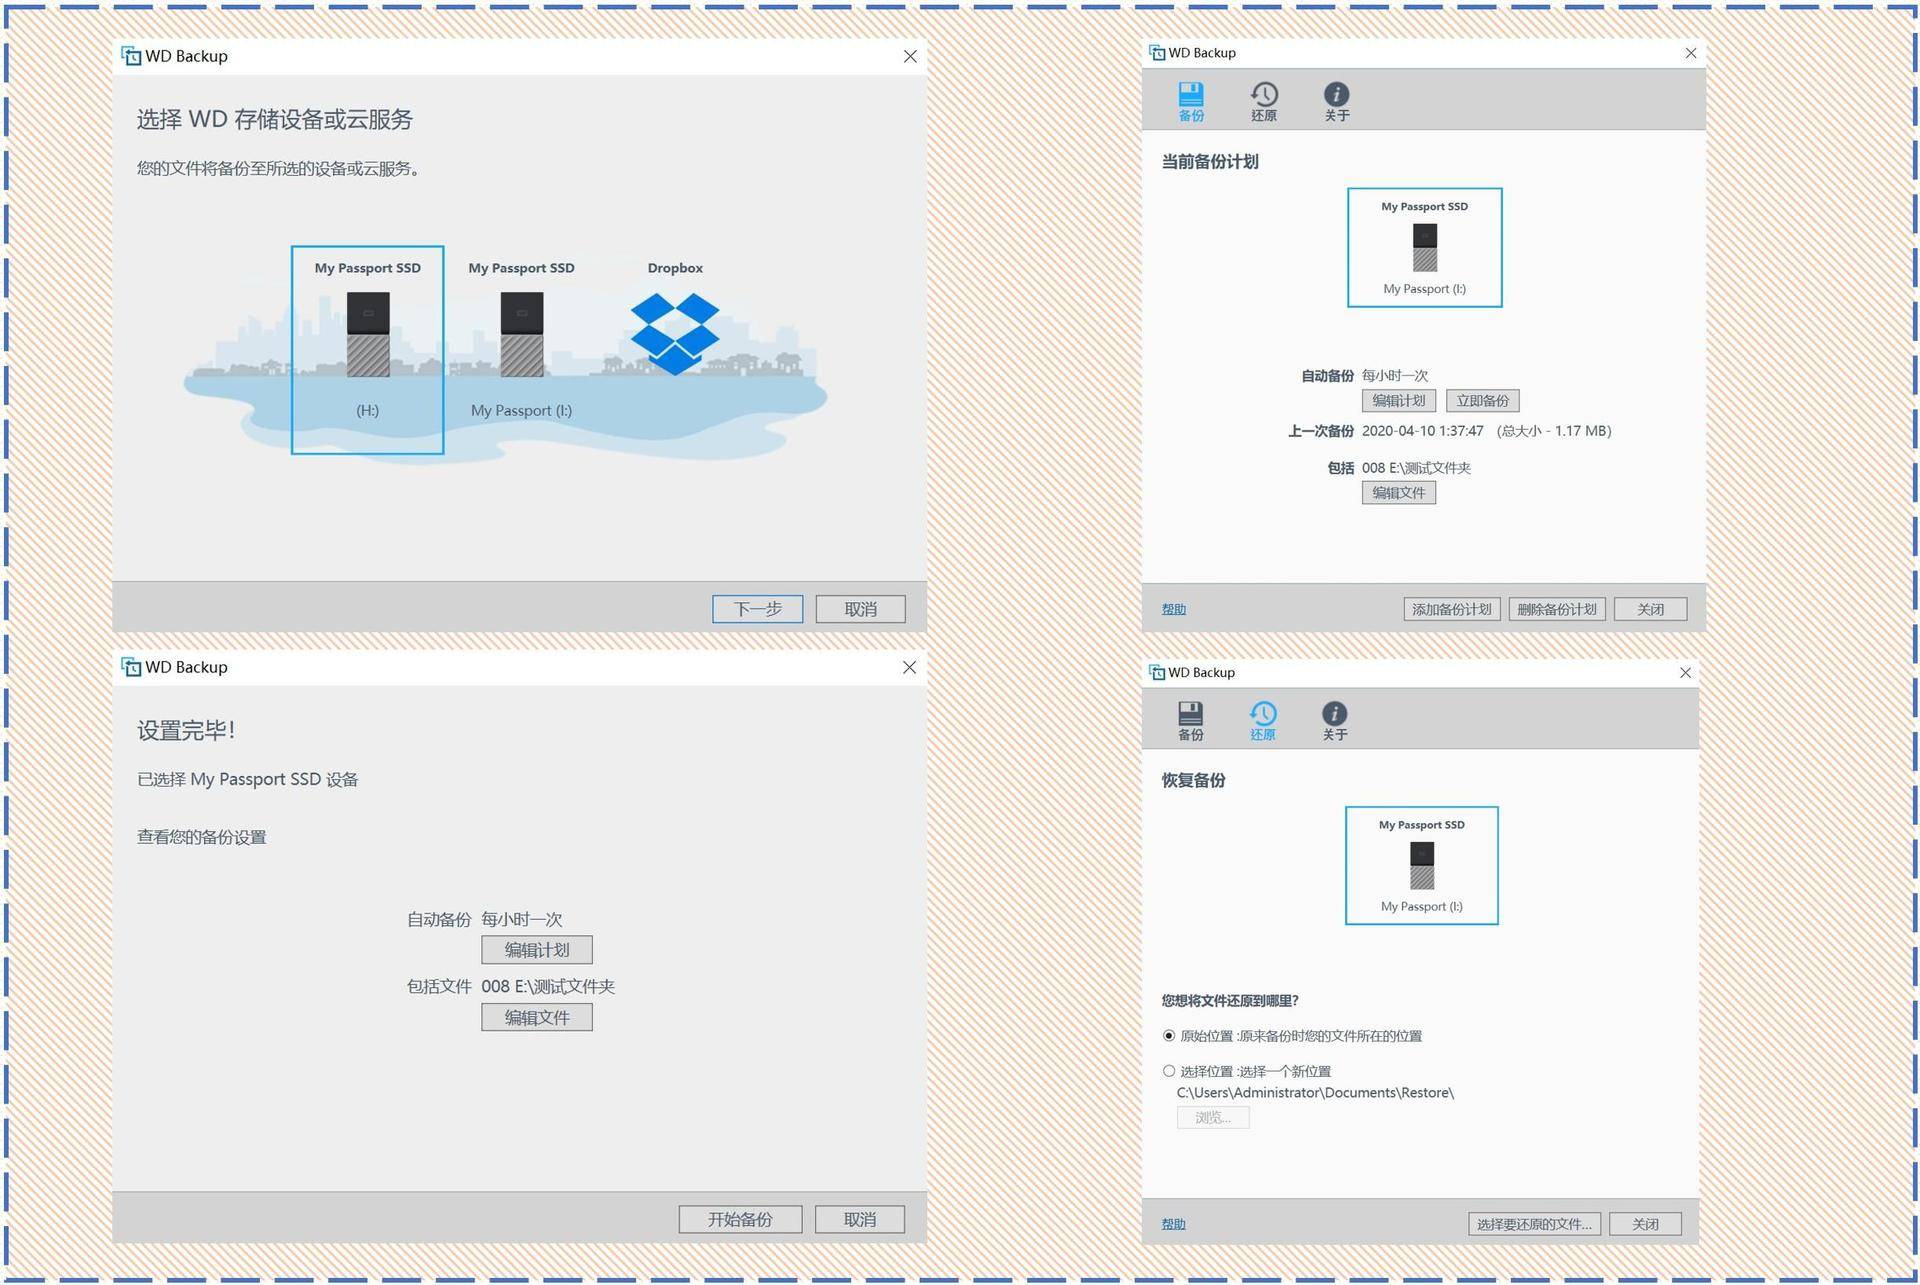The width and height of the screenshot is (1920, 1285).
Task: Click 选择要还原的文件 to pick restore files
Action: [x=1534, y=1223]
